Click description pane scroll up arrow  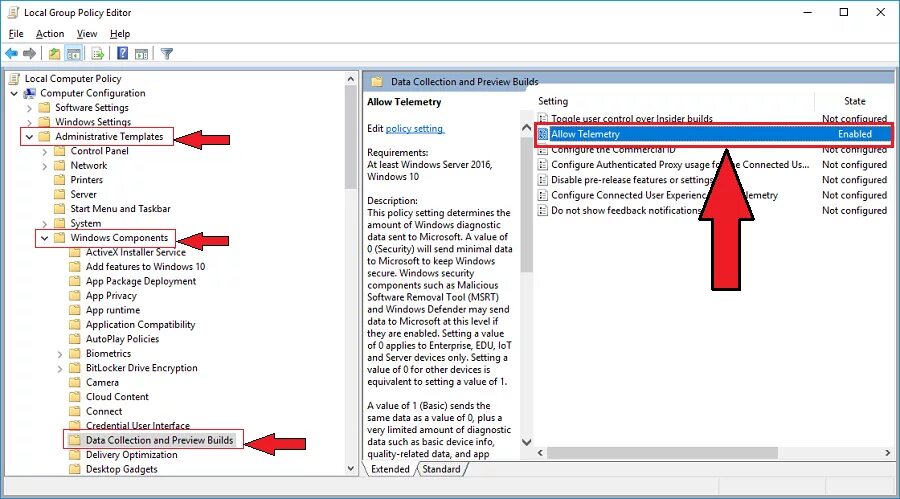click(526, 127)
